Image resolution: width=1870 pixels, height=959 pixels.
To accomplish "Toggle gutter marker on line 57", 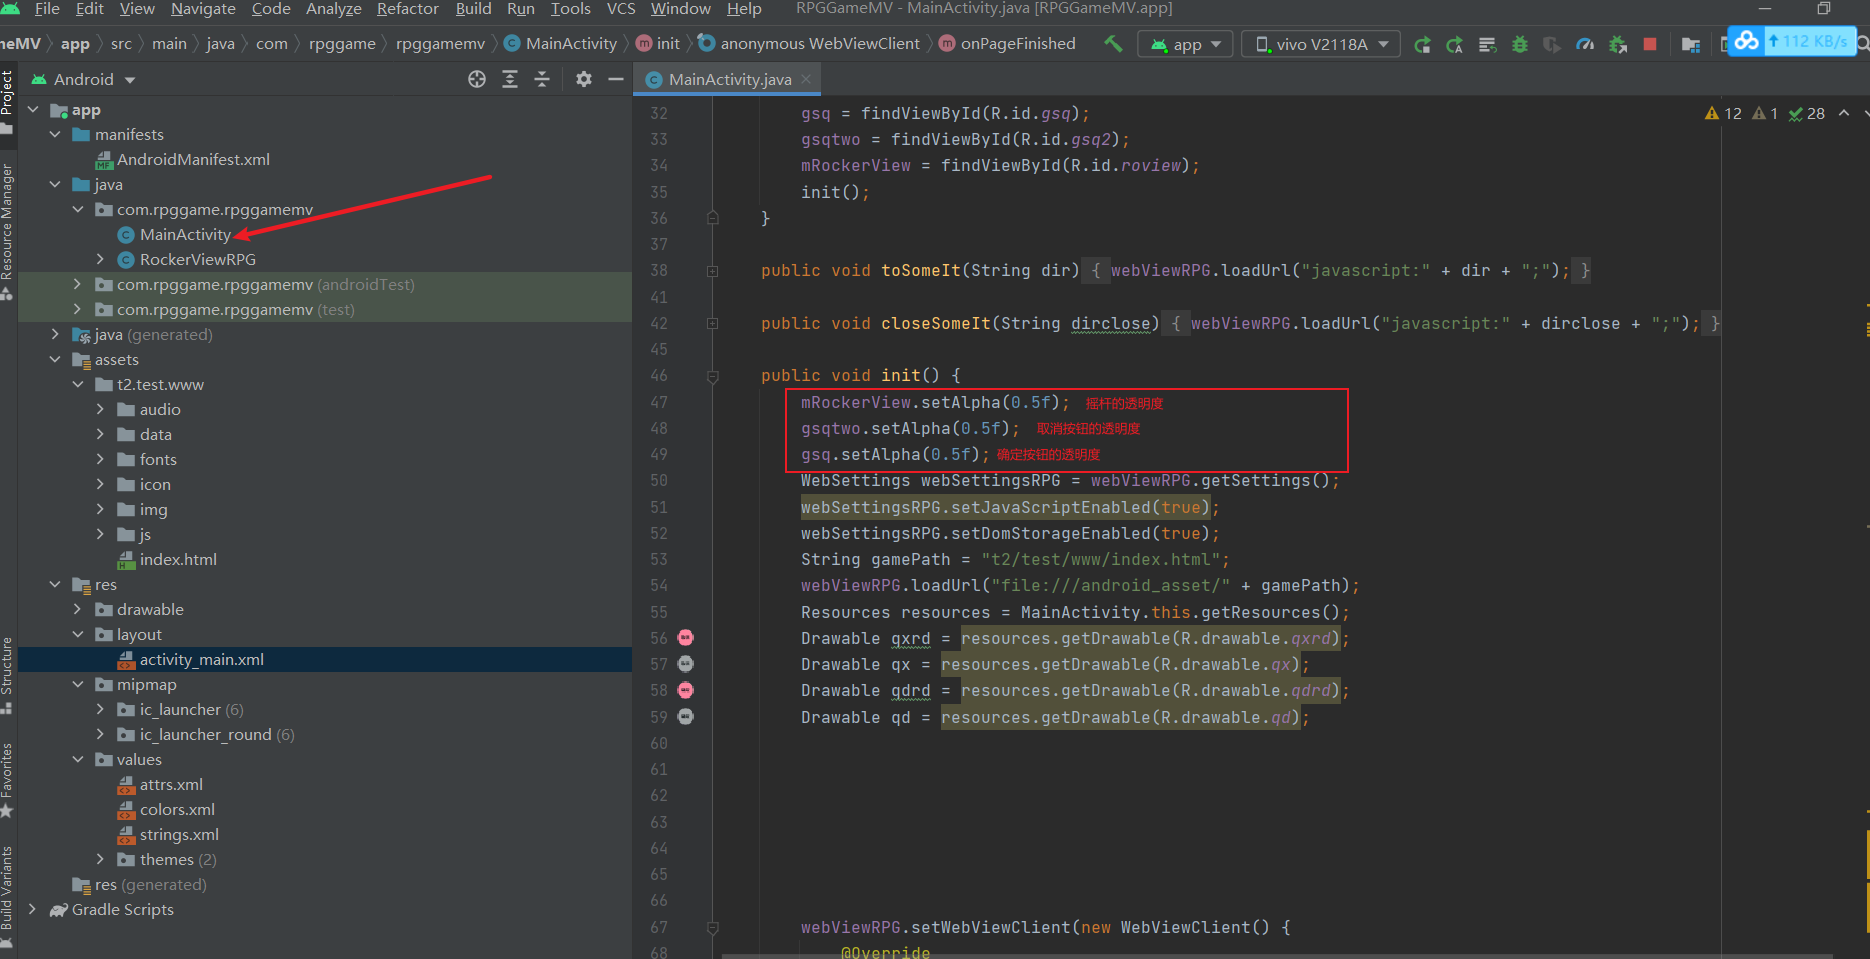I will 686,664.
